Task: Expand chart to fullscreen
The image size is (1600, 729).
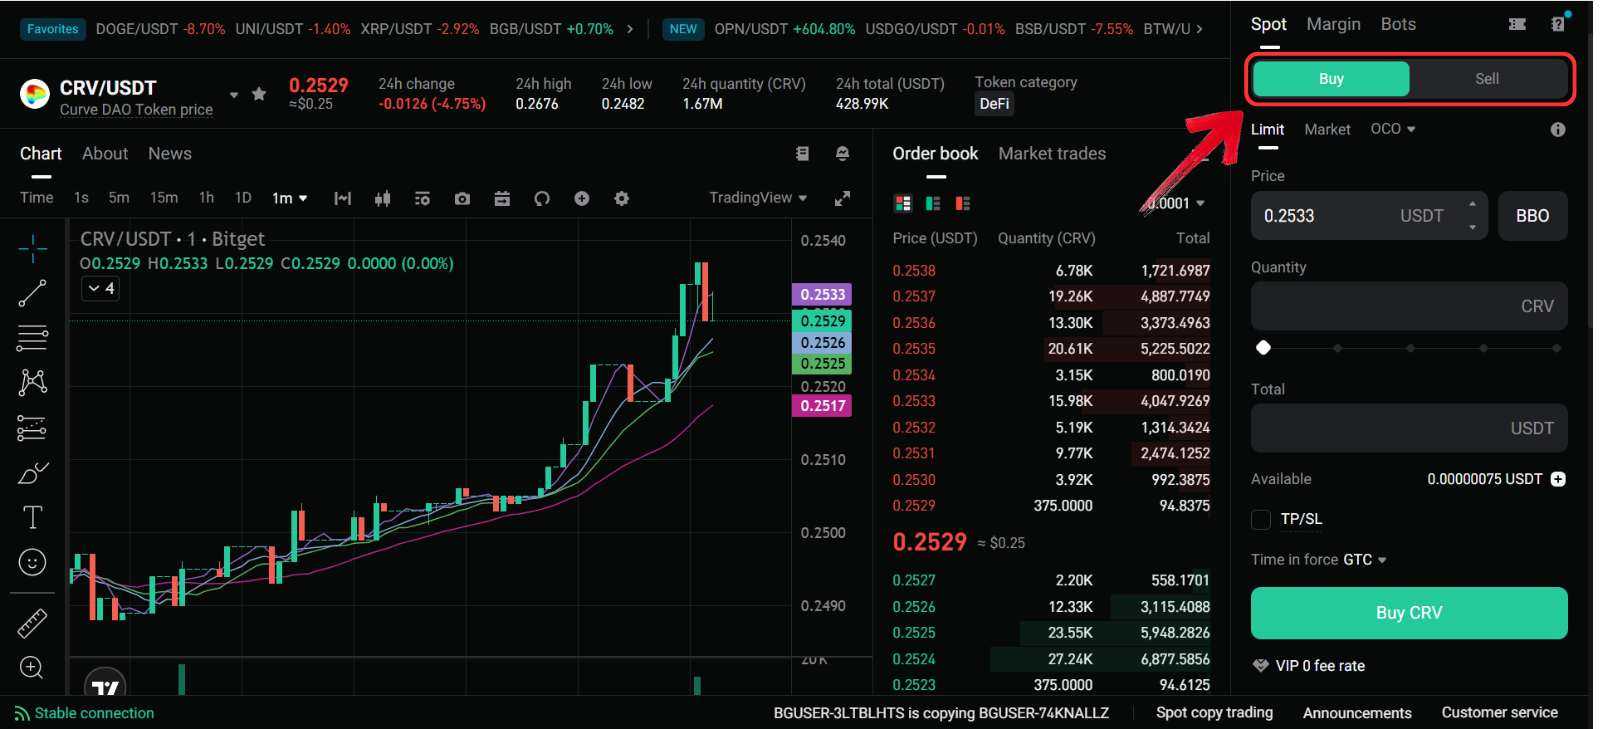Action: [843, 198]
